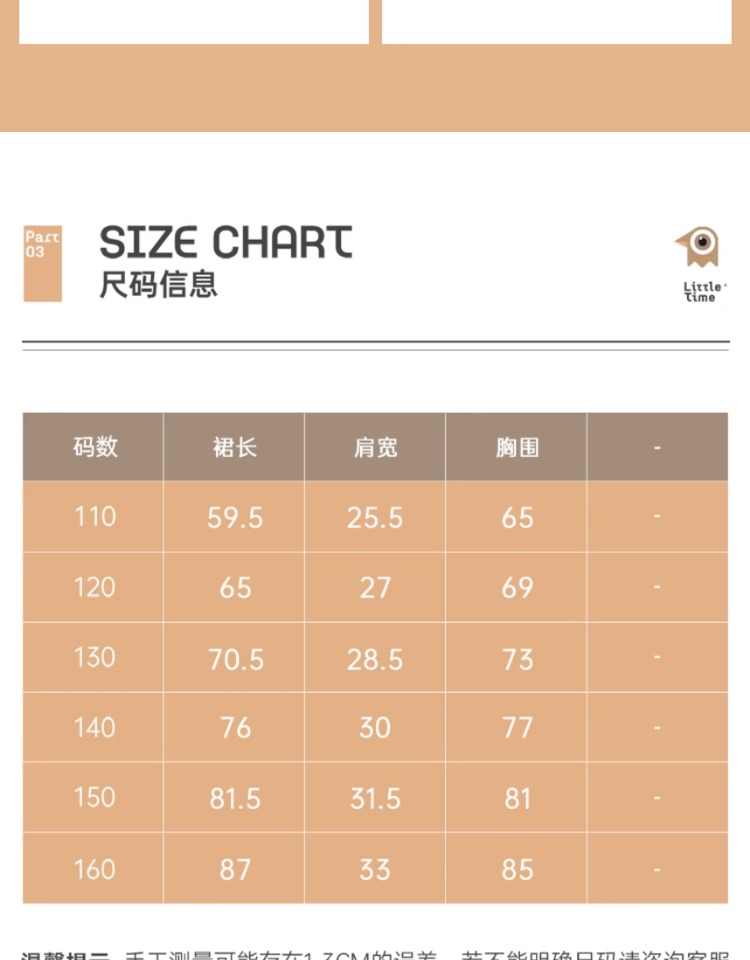Click size 130 row label
750x960 pixels.
94,657
